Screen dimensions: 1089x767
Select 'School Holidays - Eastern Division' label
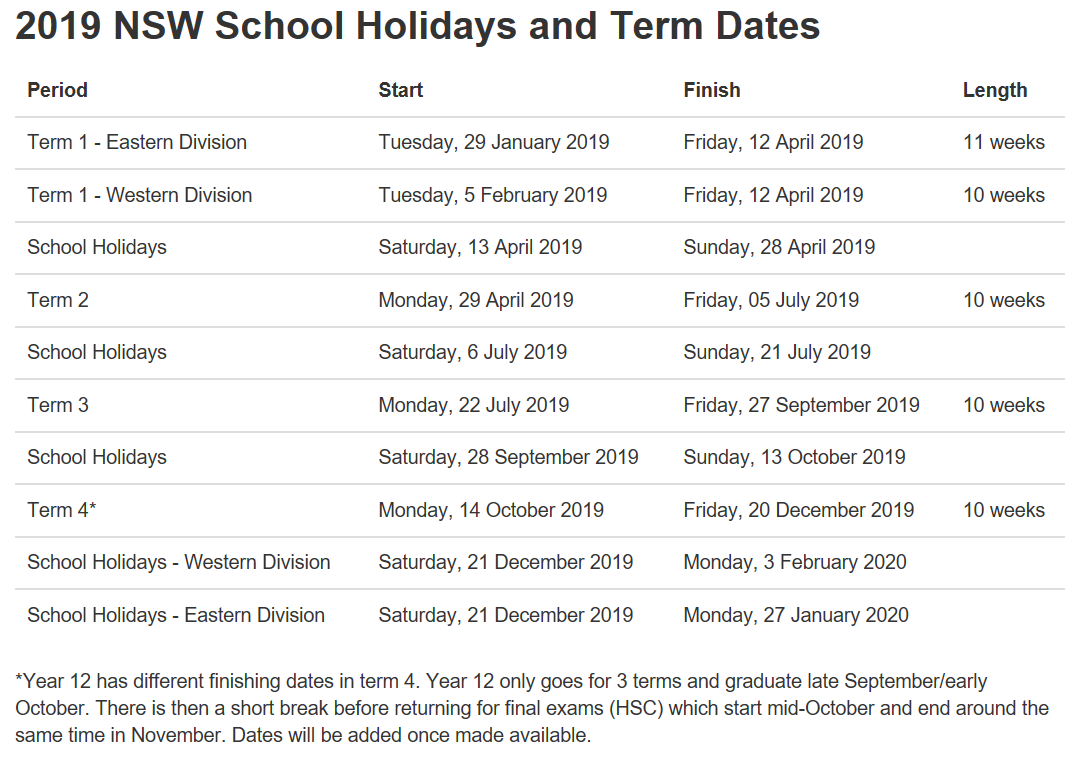click(x=176, y=615)
